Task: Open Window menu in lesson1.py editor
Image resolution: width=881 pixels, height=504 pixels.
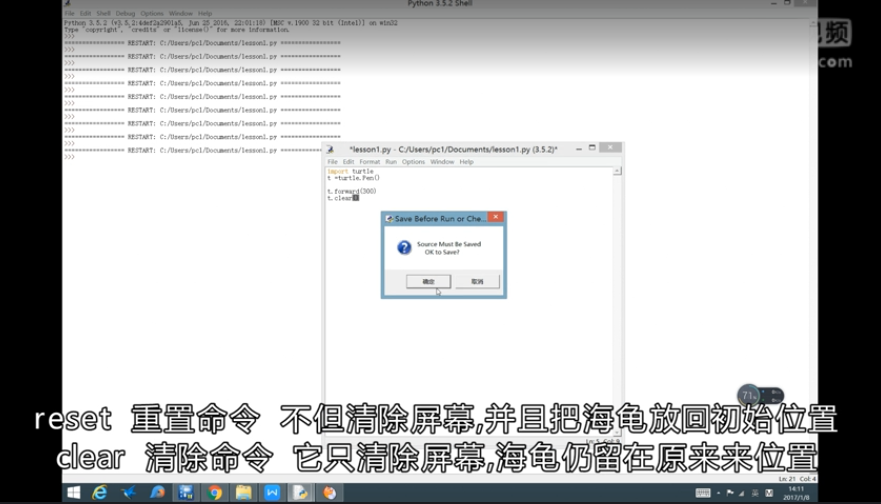Action: (x=442, y=162)
